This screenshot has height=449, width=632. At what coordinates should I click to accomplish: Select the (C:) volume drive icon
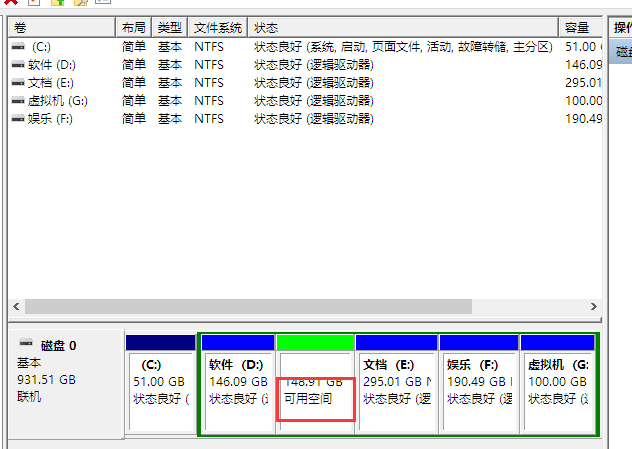coord(18,47)
